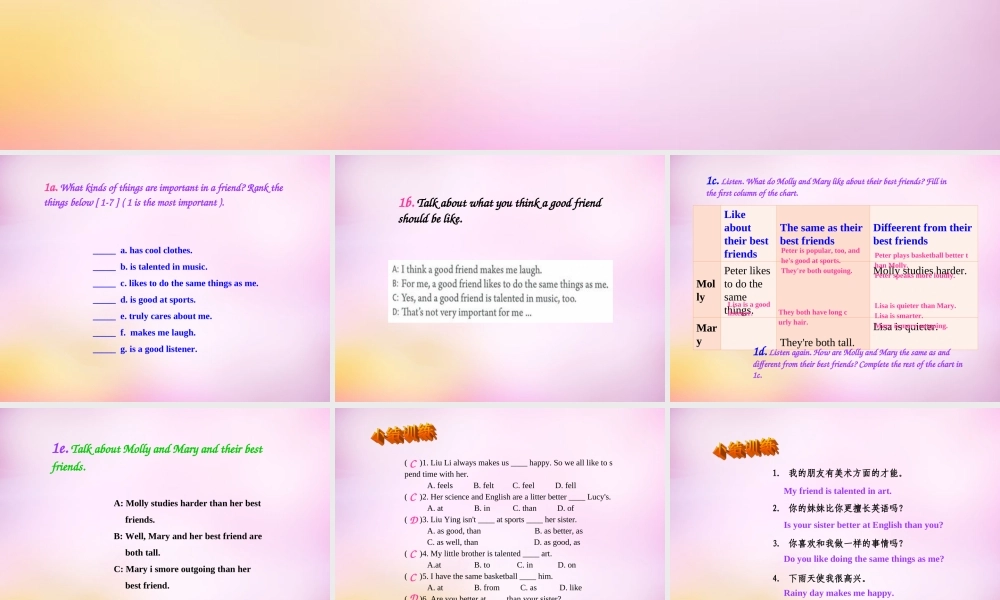Choose option 'A. as good, than' in question 3

click(454, 531)
